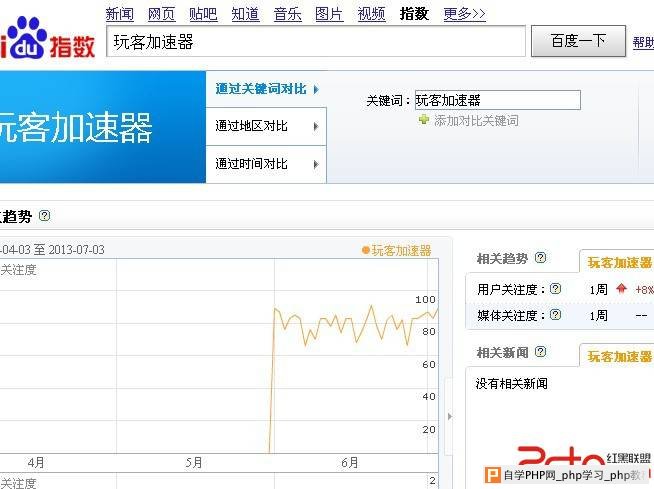Click the 1周 value for 用户关注度
This screenshot has width=654, height=489.
(x=599, y=289)
